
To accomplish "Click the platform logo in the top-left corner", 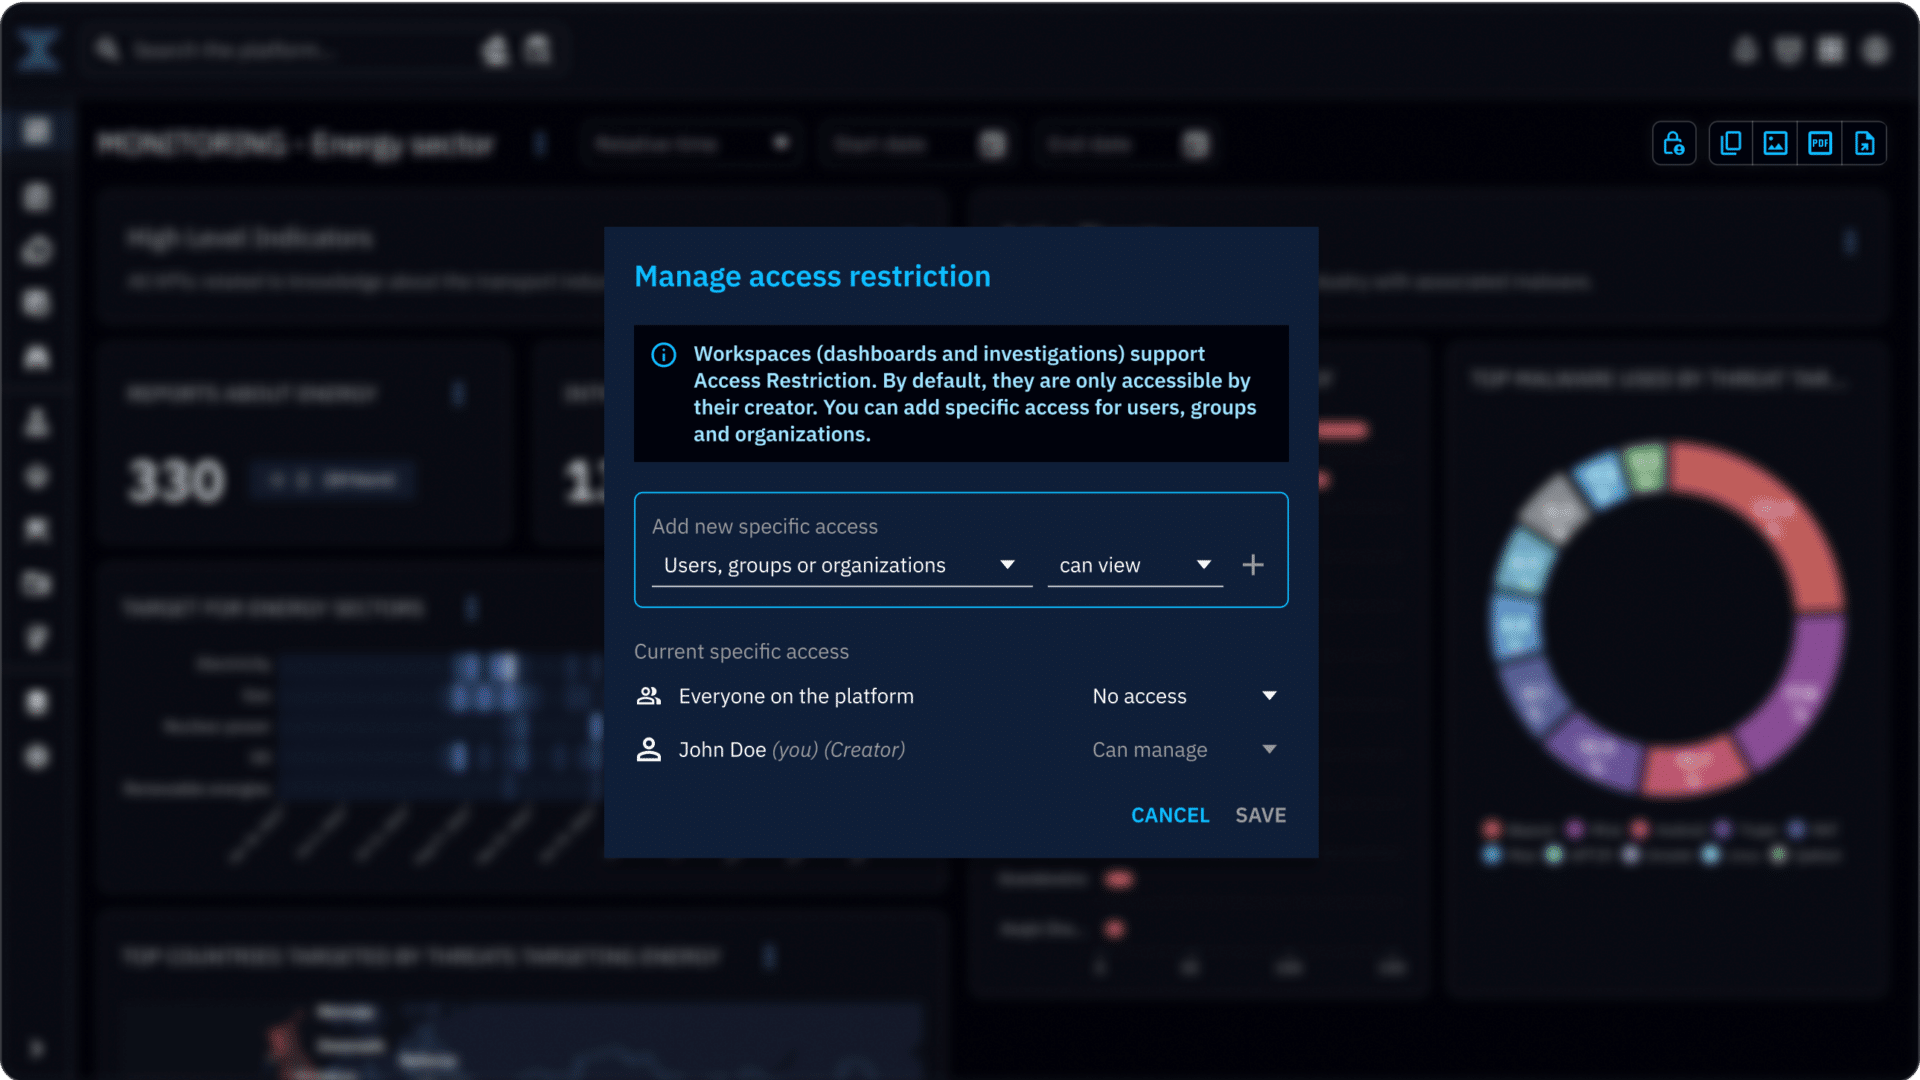I will (x=37, y=49).
